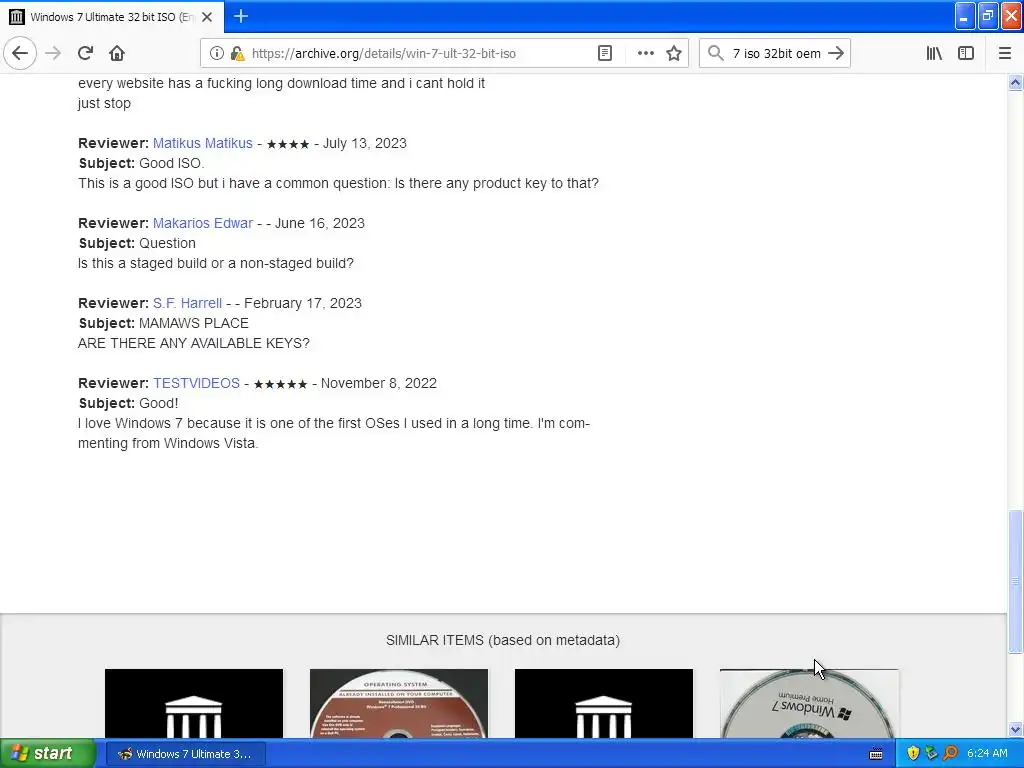This screenshot has width=1024, height=768.
Task: Show the sidebars icon
Action: pos(966,53)
